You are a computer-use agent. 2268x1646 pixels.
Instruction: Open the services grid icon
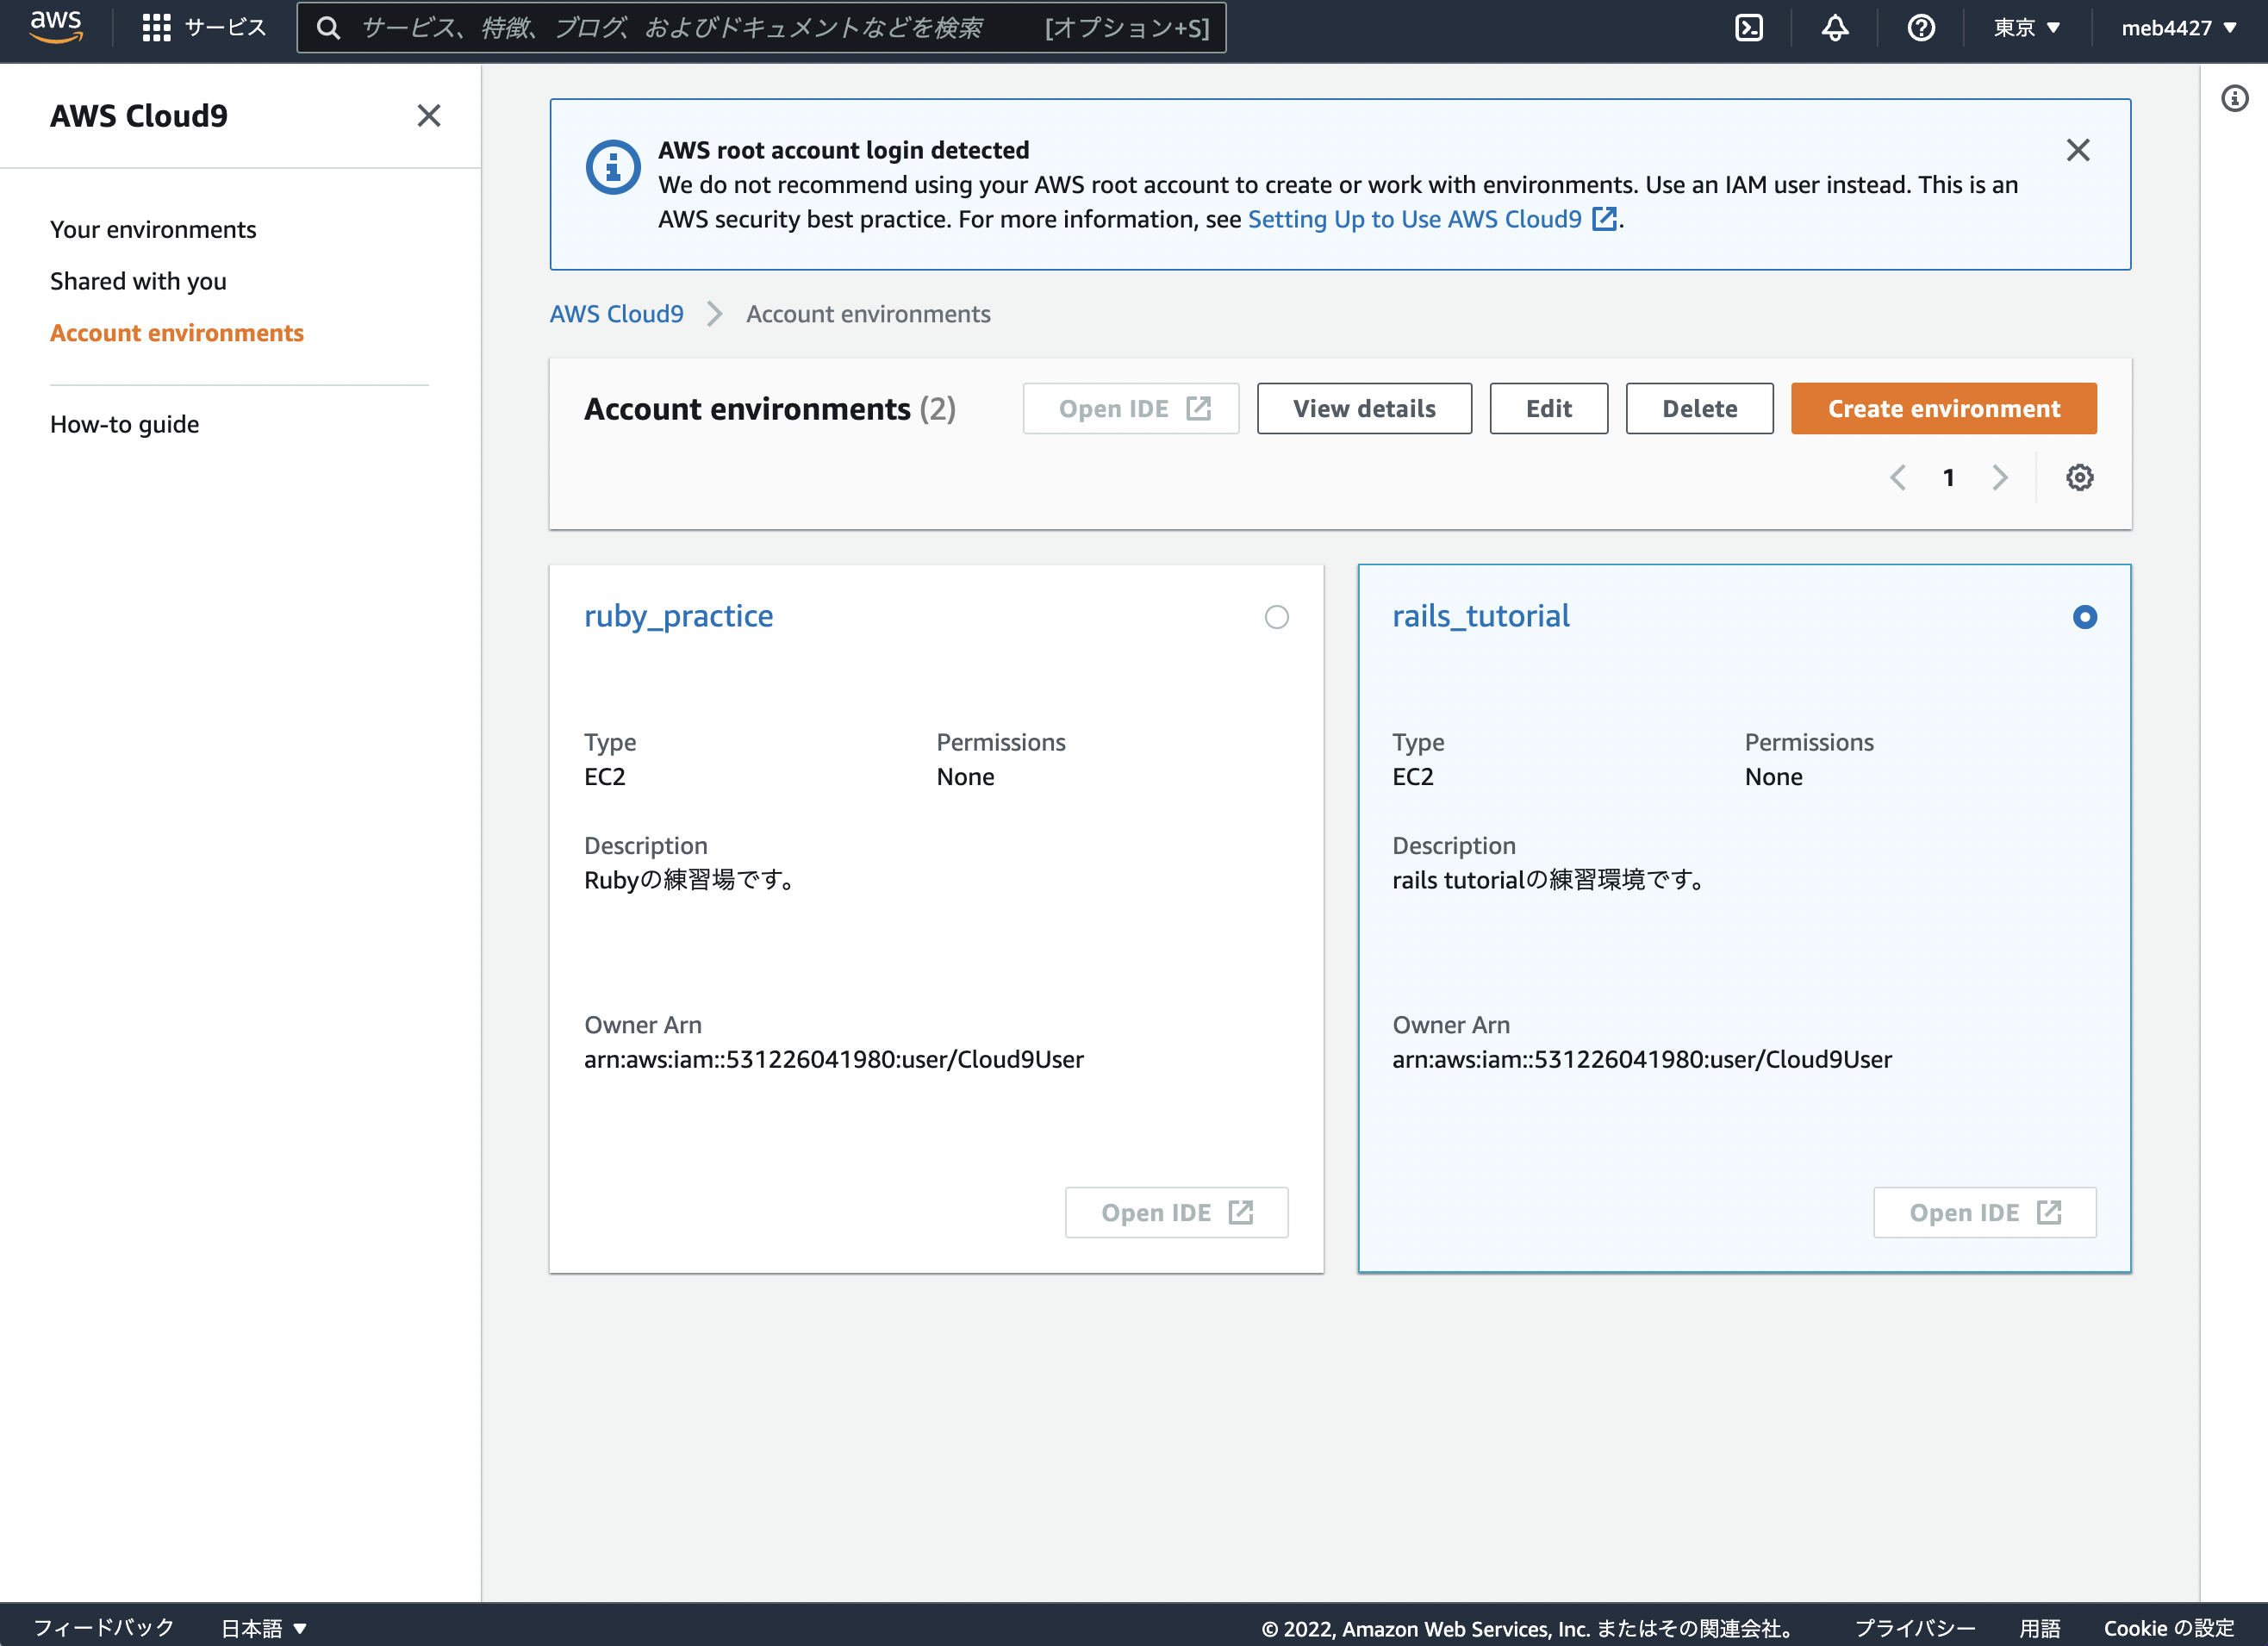point(156,28)
